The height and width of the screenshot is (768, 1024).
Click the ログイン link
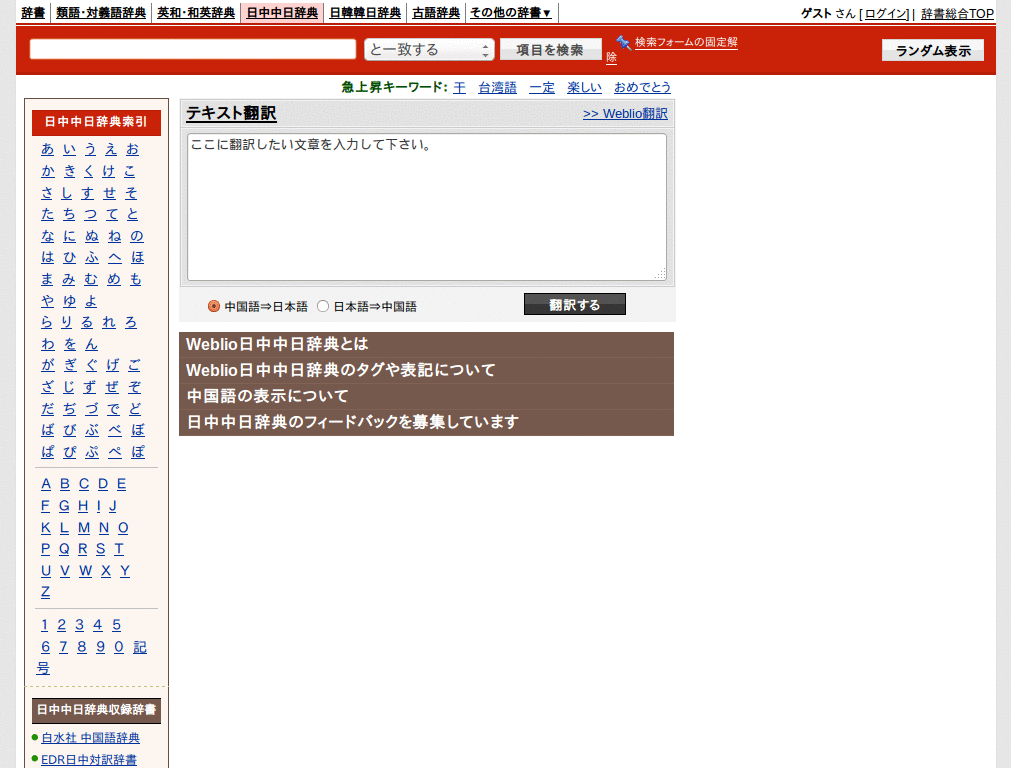[887, 14]
